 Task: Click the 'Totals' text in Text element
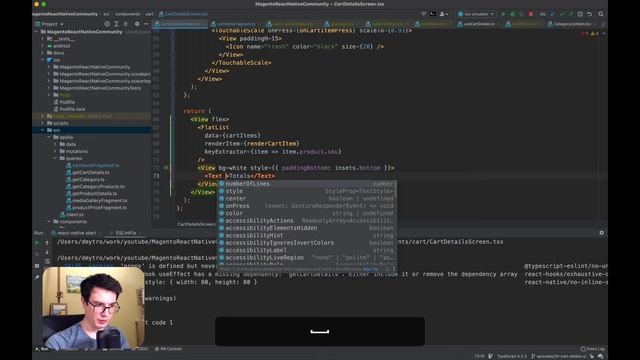click(x=240, y=176)
